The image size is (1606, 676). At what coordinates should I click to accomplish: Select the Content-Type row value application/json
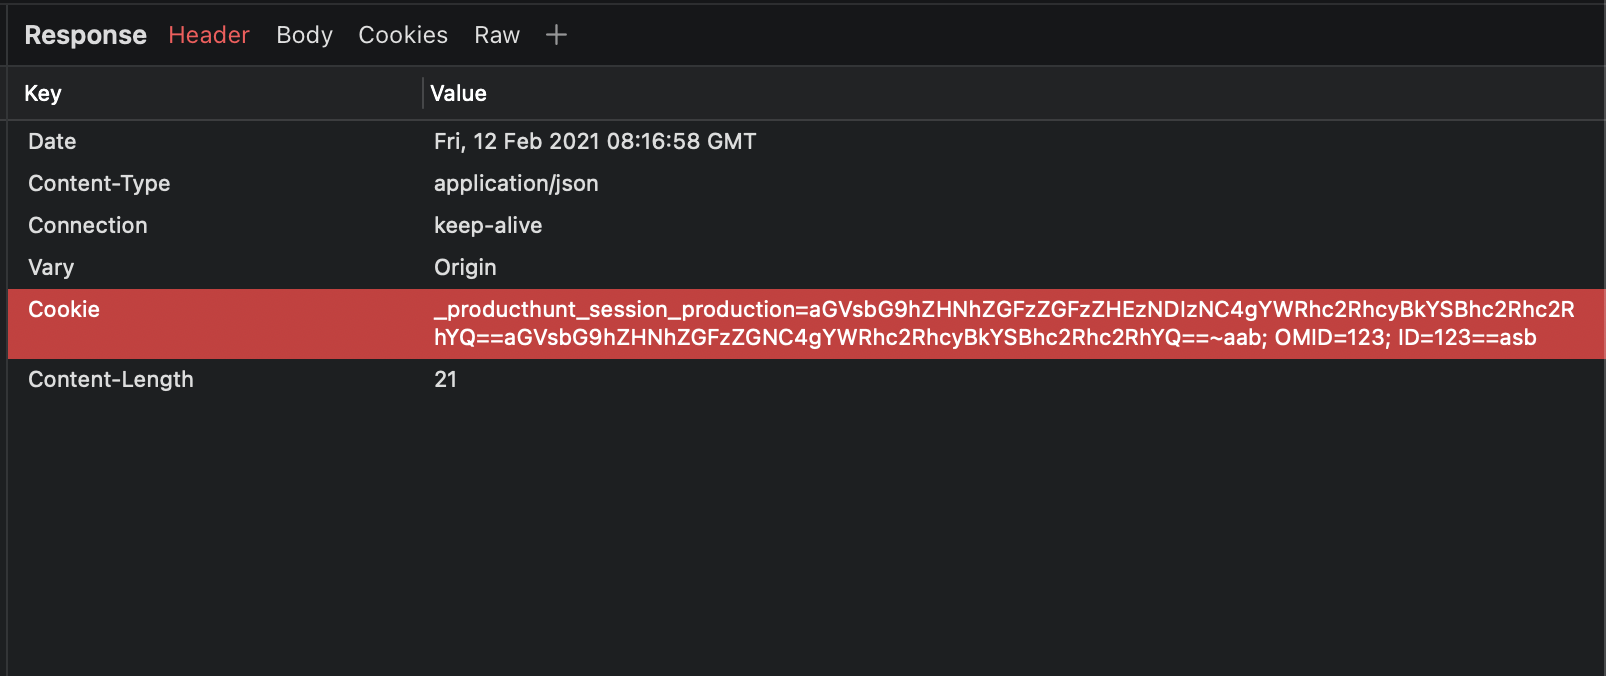pos(516,183)
